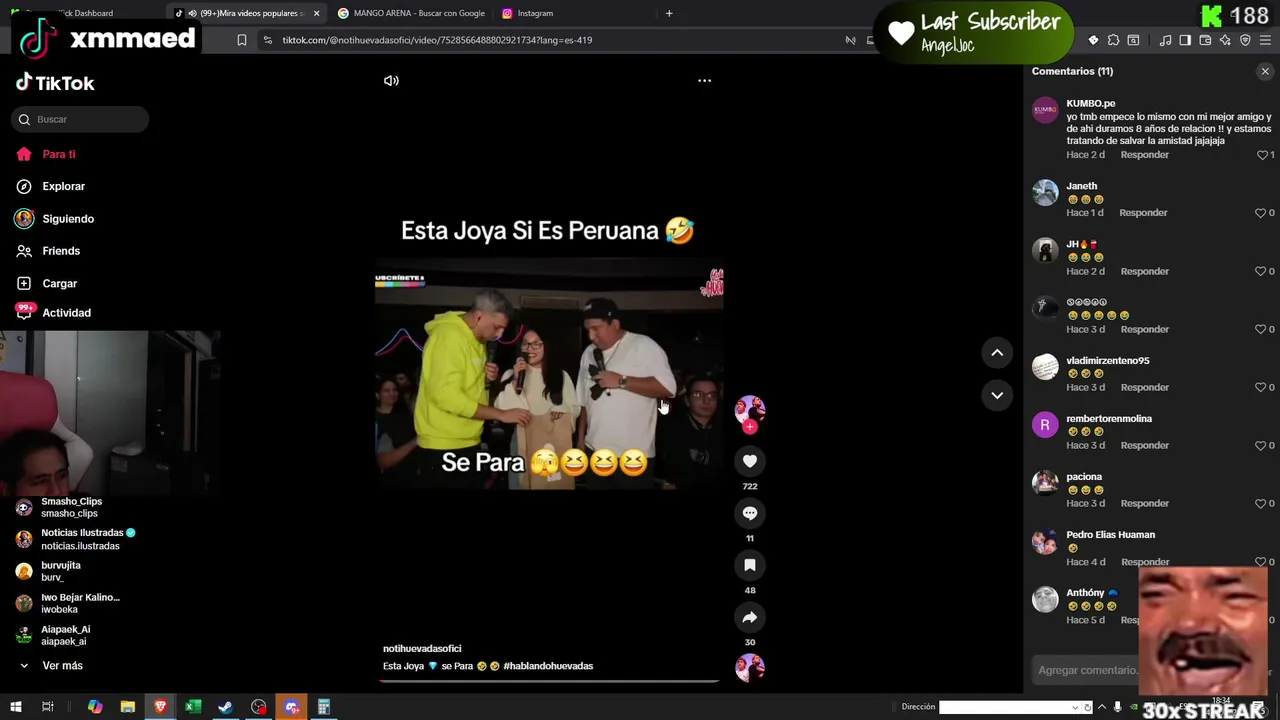The width and height of the screenshot is (1280, 720).
Task: Click the Agregar comentario field
Action: tap(1088, 670)
